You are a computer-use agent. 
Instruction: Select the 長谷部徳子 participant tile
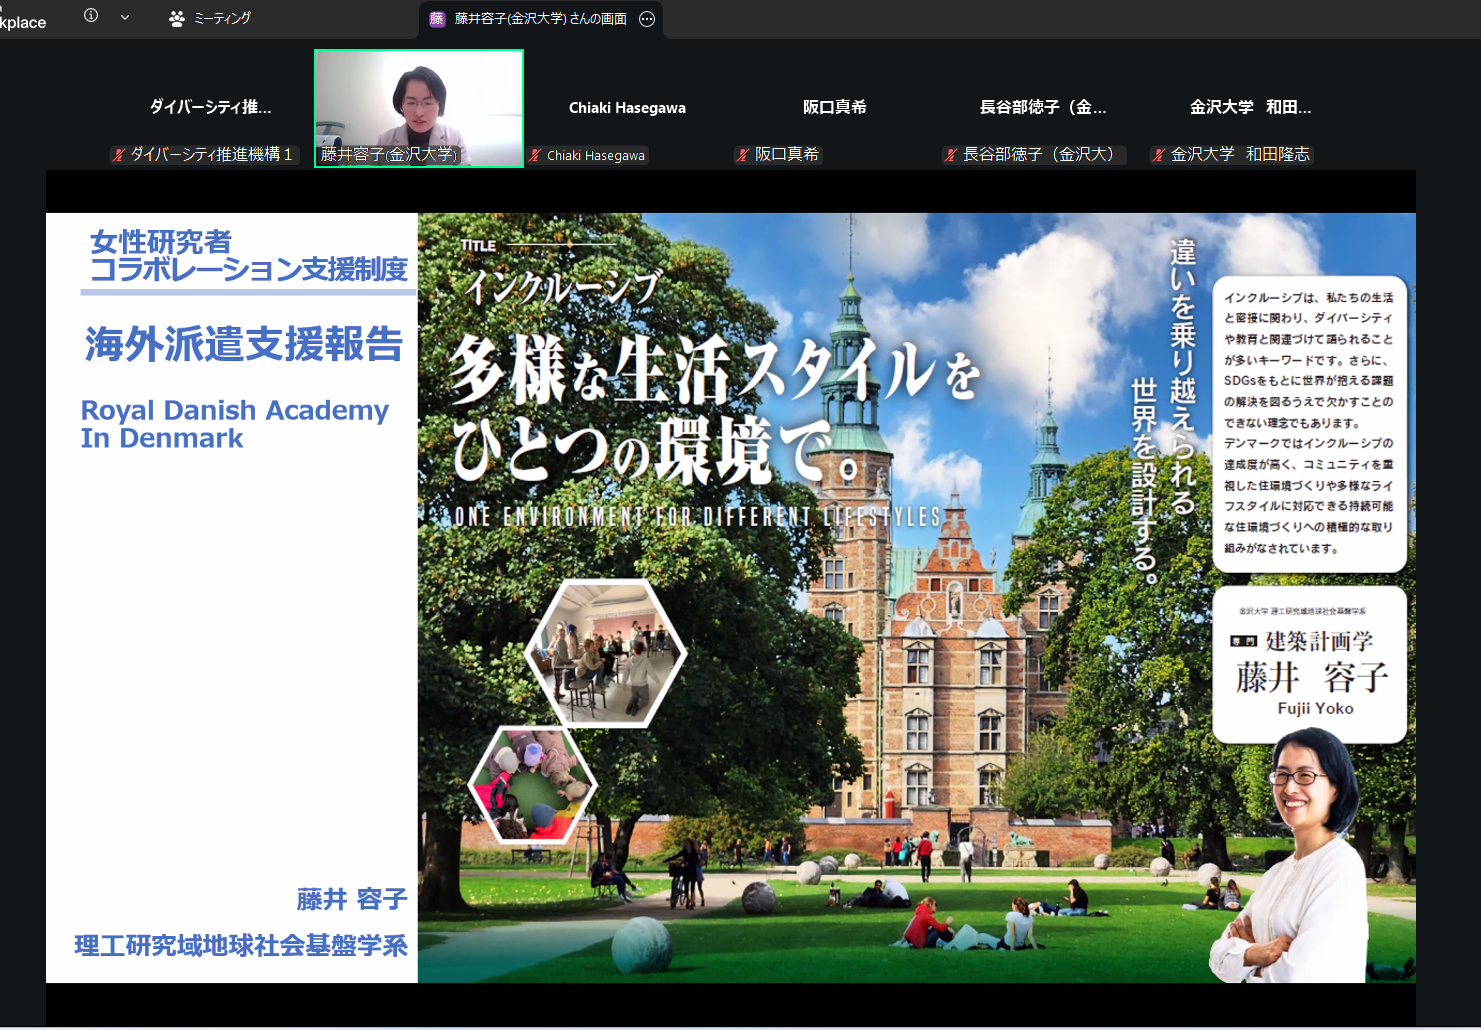coord(1042,108)
